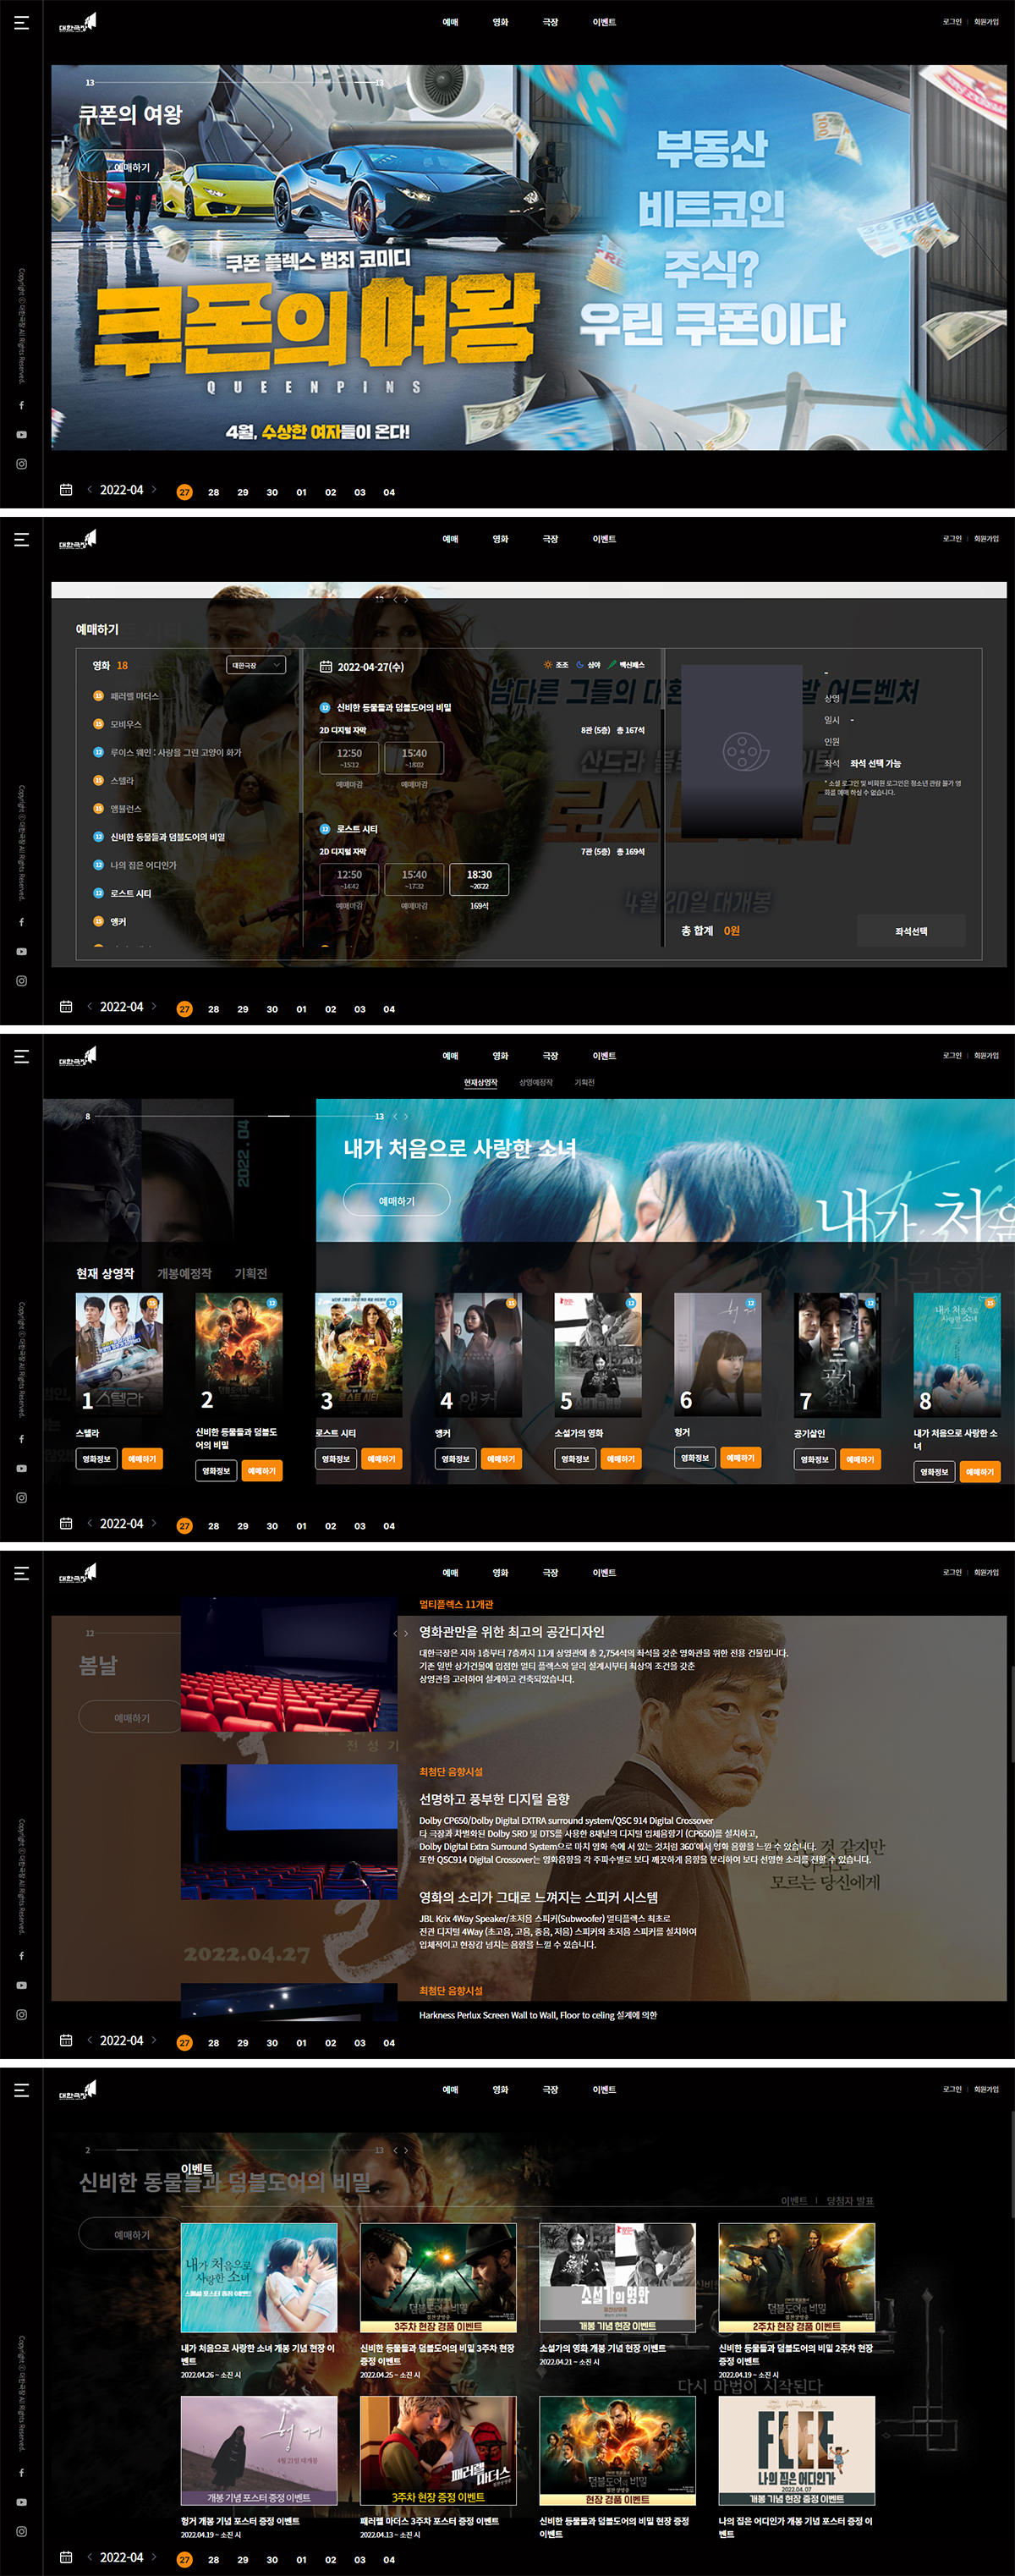Image resolution: width=1015 pixels, height=2576 pixels.
Task: Click the YouTube icon beside 쿠폰의 여왕 banner
Action: pos(21,435)
